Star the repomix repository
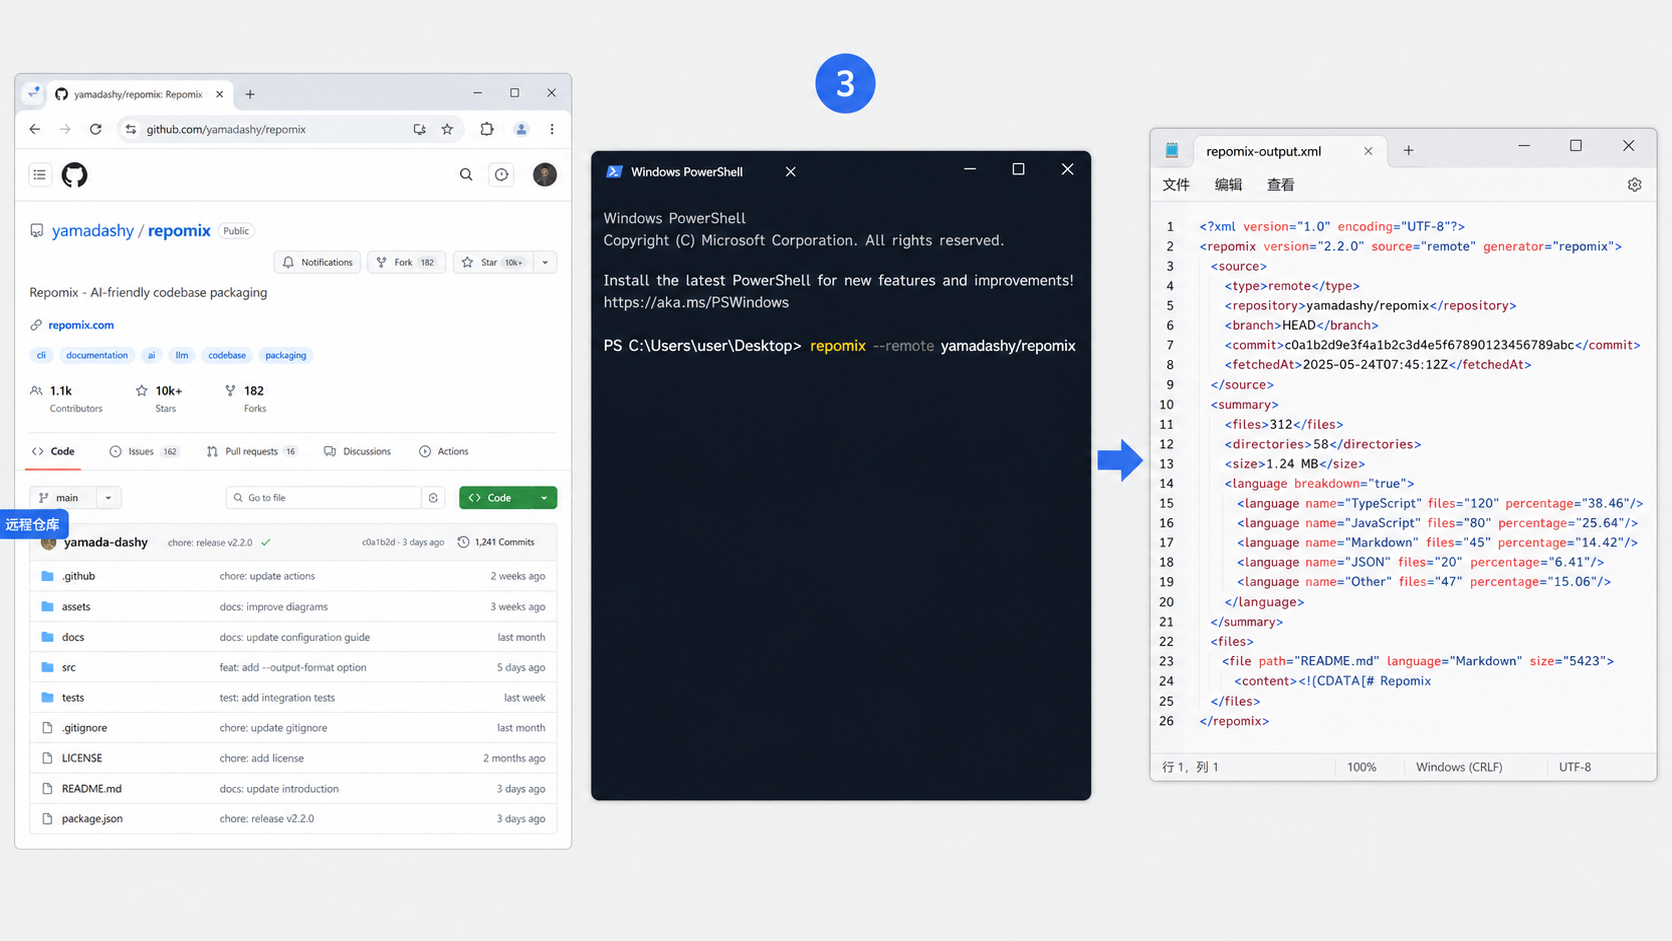Viewport: 1672px width, 941px height. pyautogui.click(x=493, y=262)
